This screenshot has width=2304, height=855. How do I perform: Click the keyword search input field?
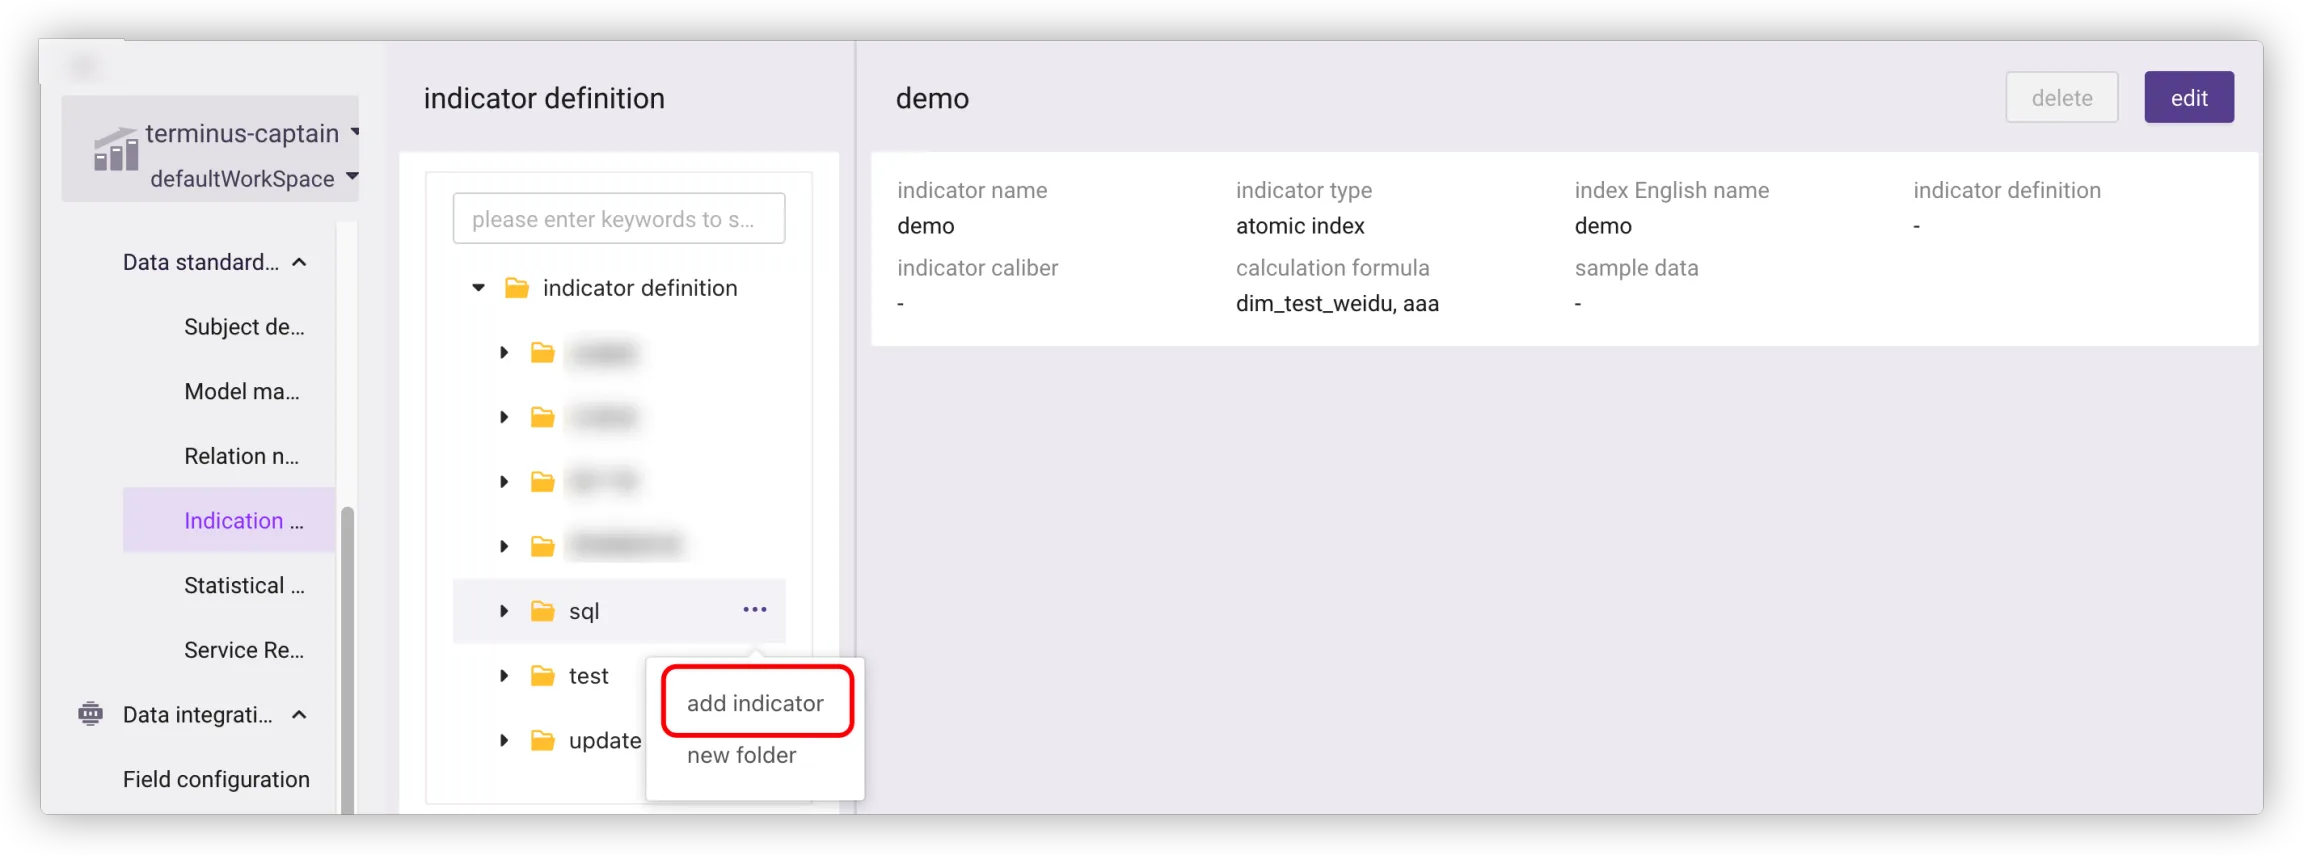pos(618,219)
